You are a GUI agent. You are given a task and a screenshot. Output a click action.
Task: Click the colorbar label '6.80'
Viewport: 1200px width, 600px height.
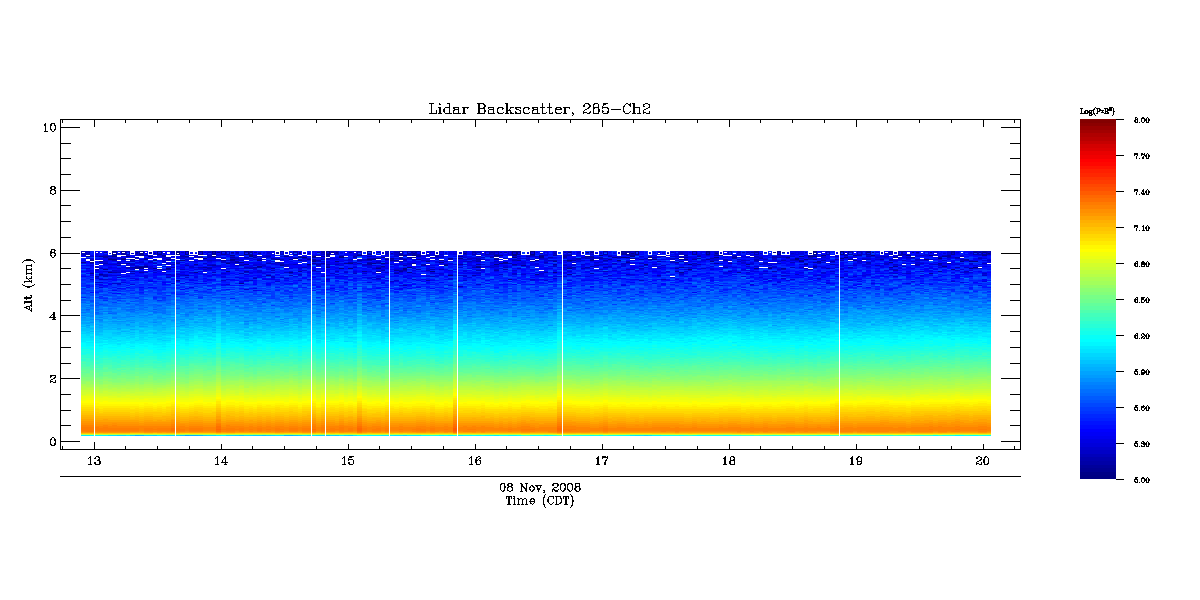point(1142,264)
